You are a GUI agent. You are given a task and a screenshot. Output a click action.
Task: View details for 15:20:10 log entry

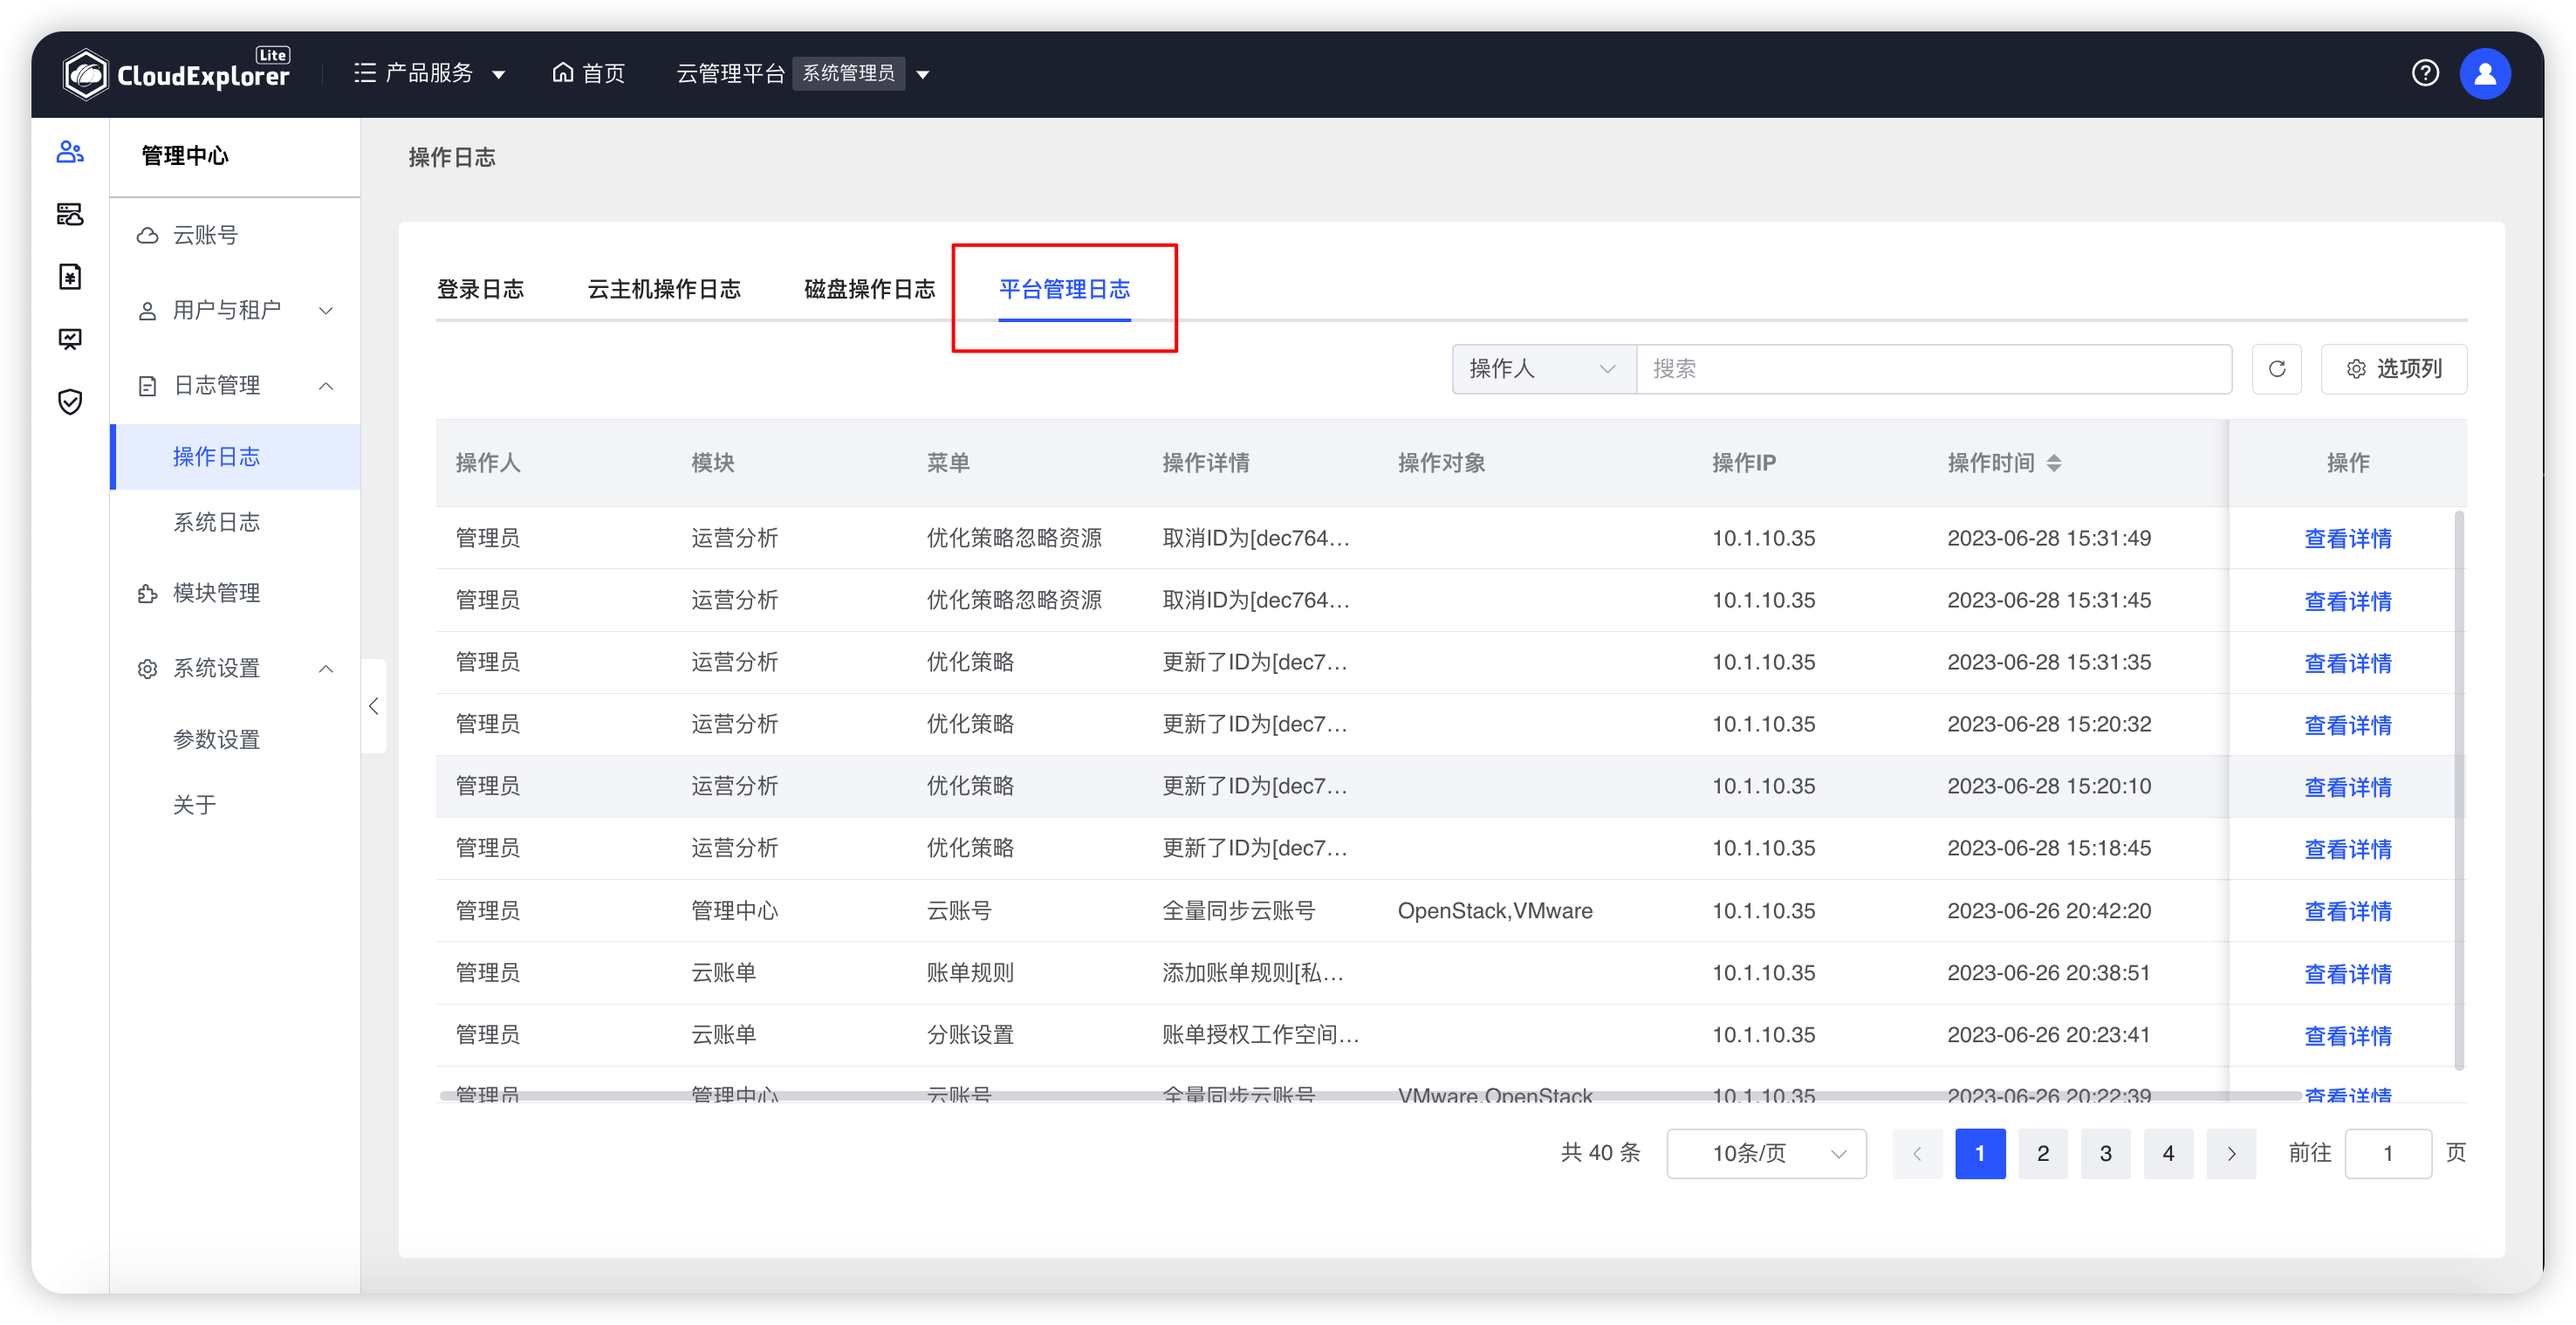pos(2347,787)
